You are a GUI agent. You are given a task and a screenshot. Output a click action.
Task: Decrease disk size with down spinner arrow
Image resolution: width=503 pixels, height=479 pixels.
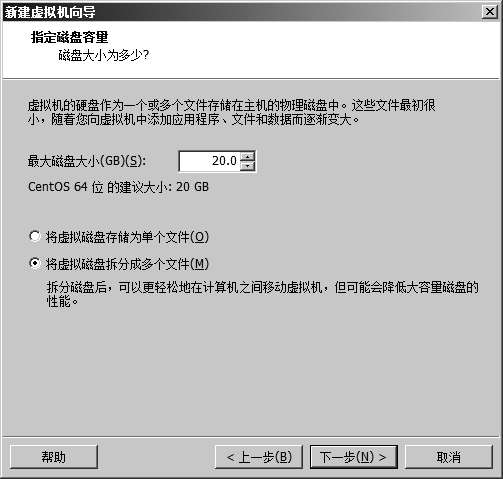pyautogui.click(x=247, y=166)
